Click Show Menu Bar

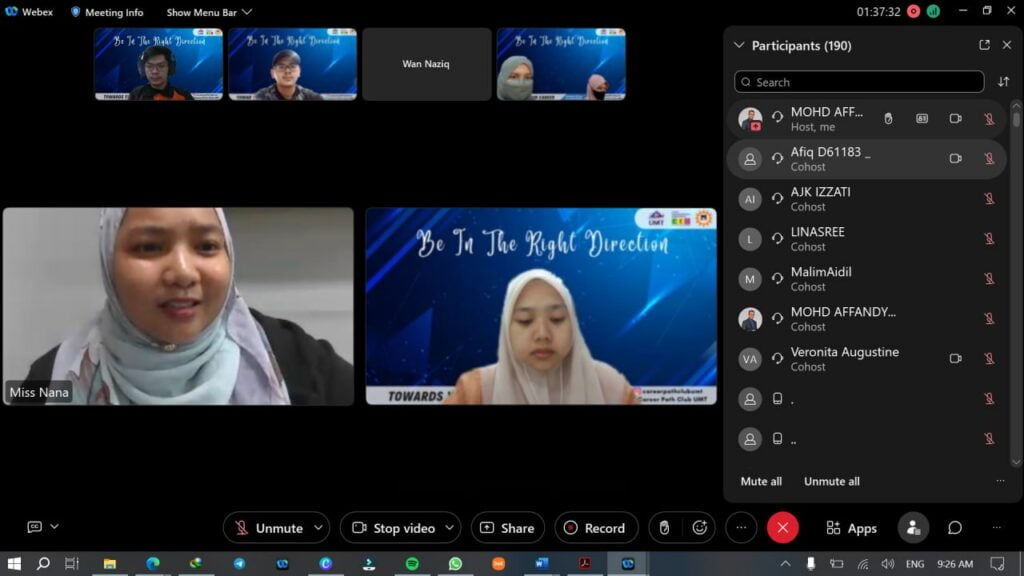point(209,12)
